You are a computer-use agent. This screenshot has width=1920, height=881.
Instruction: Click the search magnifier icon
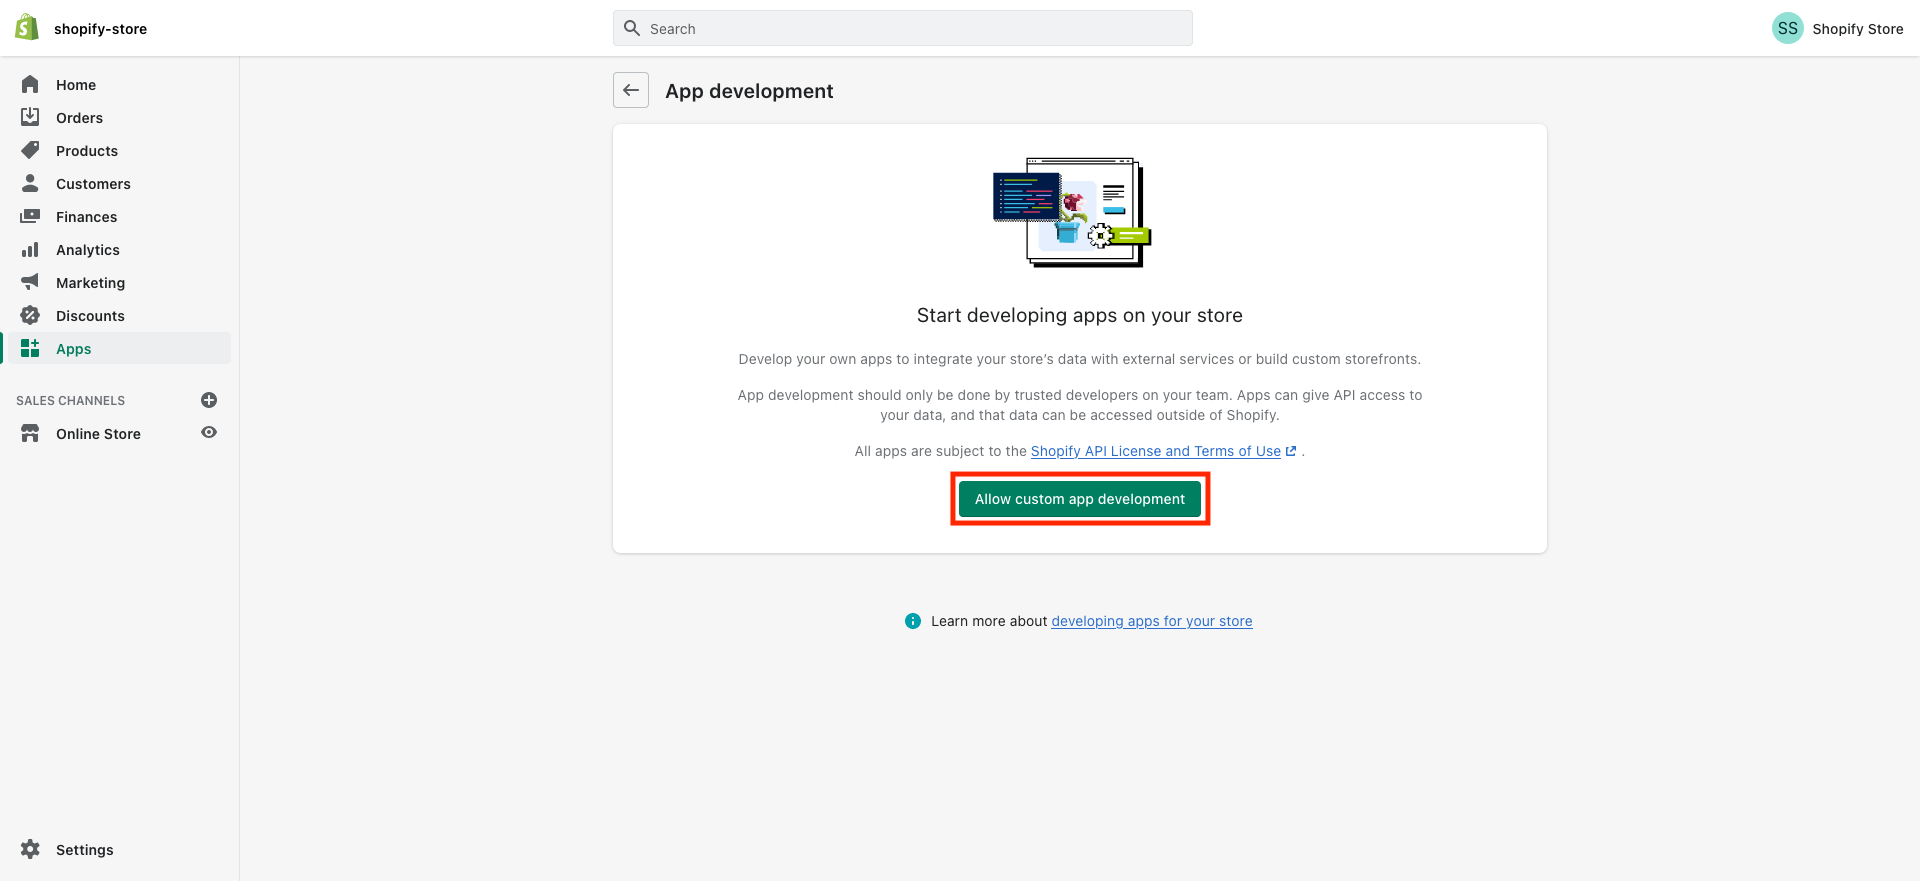(632, 28)
